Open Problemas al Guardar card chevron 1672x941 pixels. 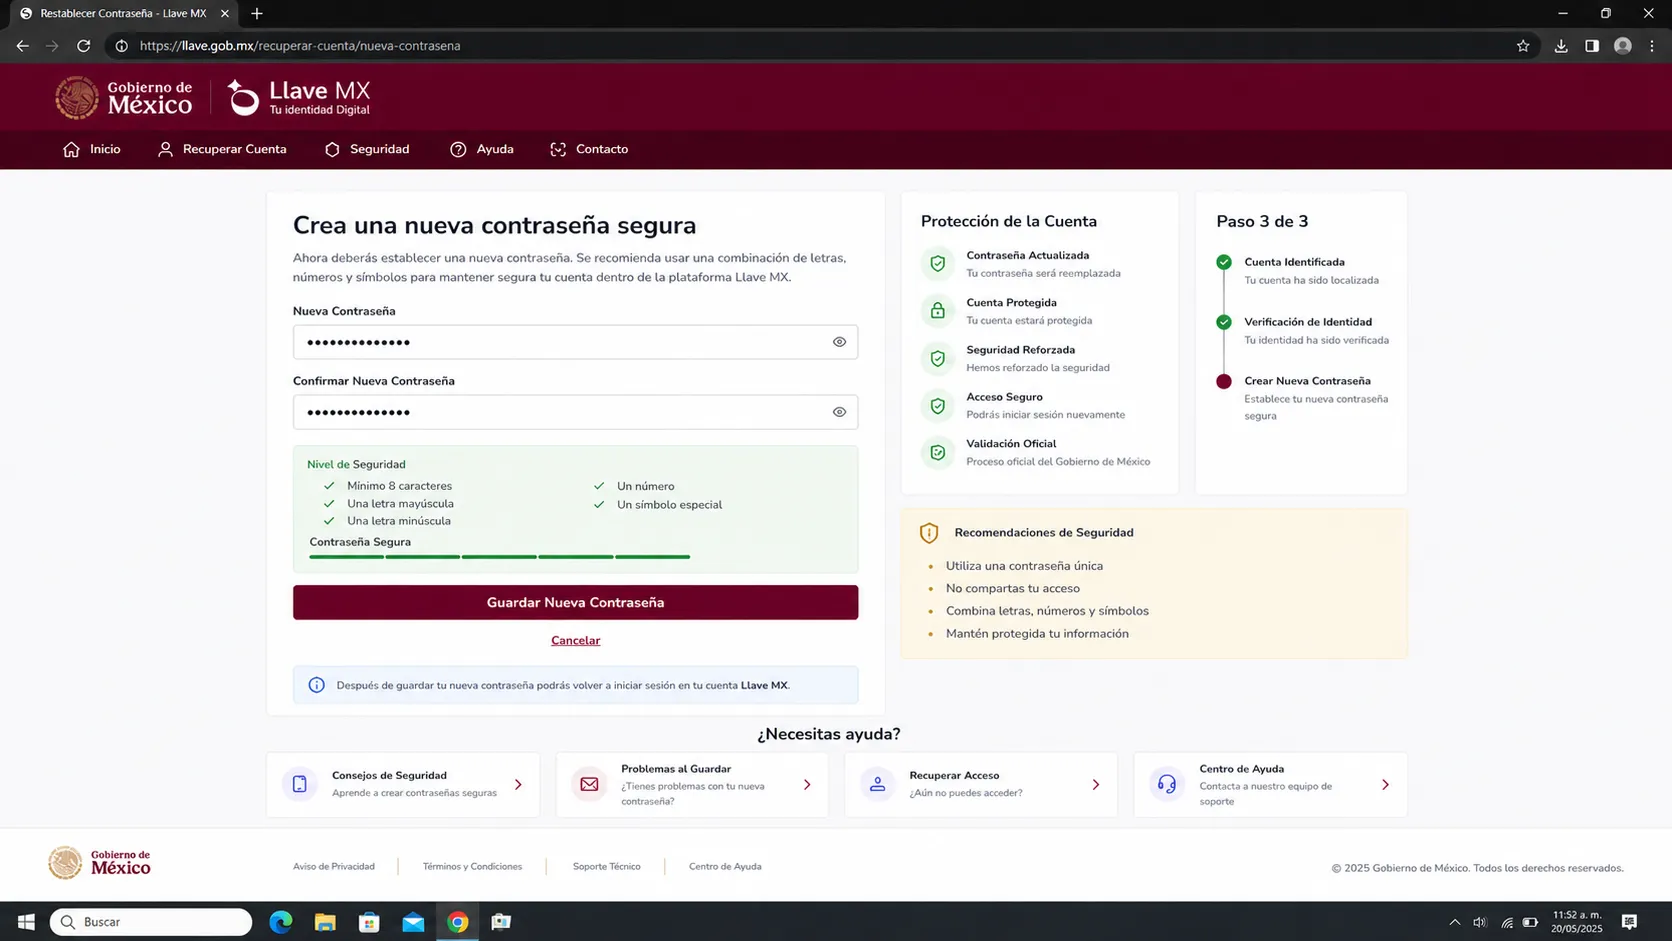click(x=807, y=785)
